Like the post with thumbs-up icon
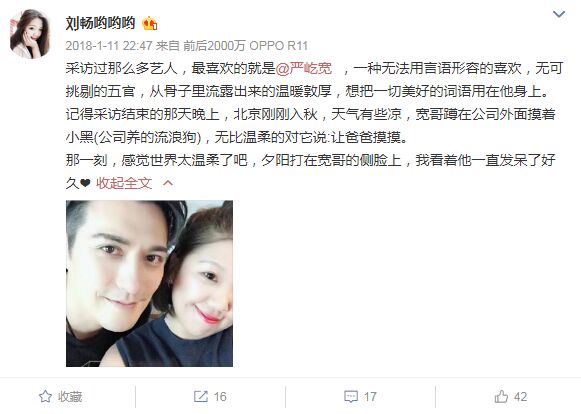 point(501,397)
